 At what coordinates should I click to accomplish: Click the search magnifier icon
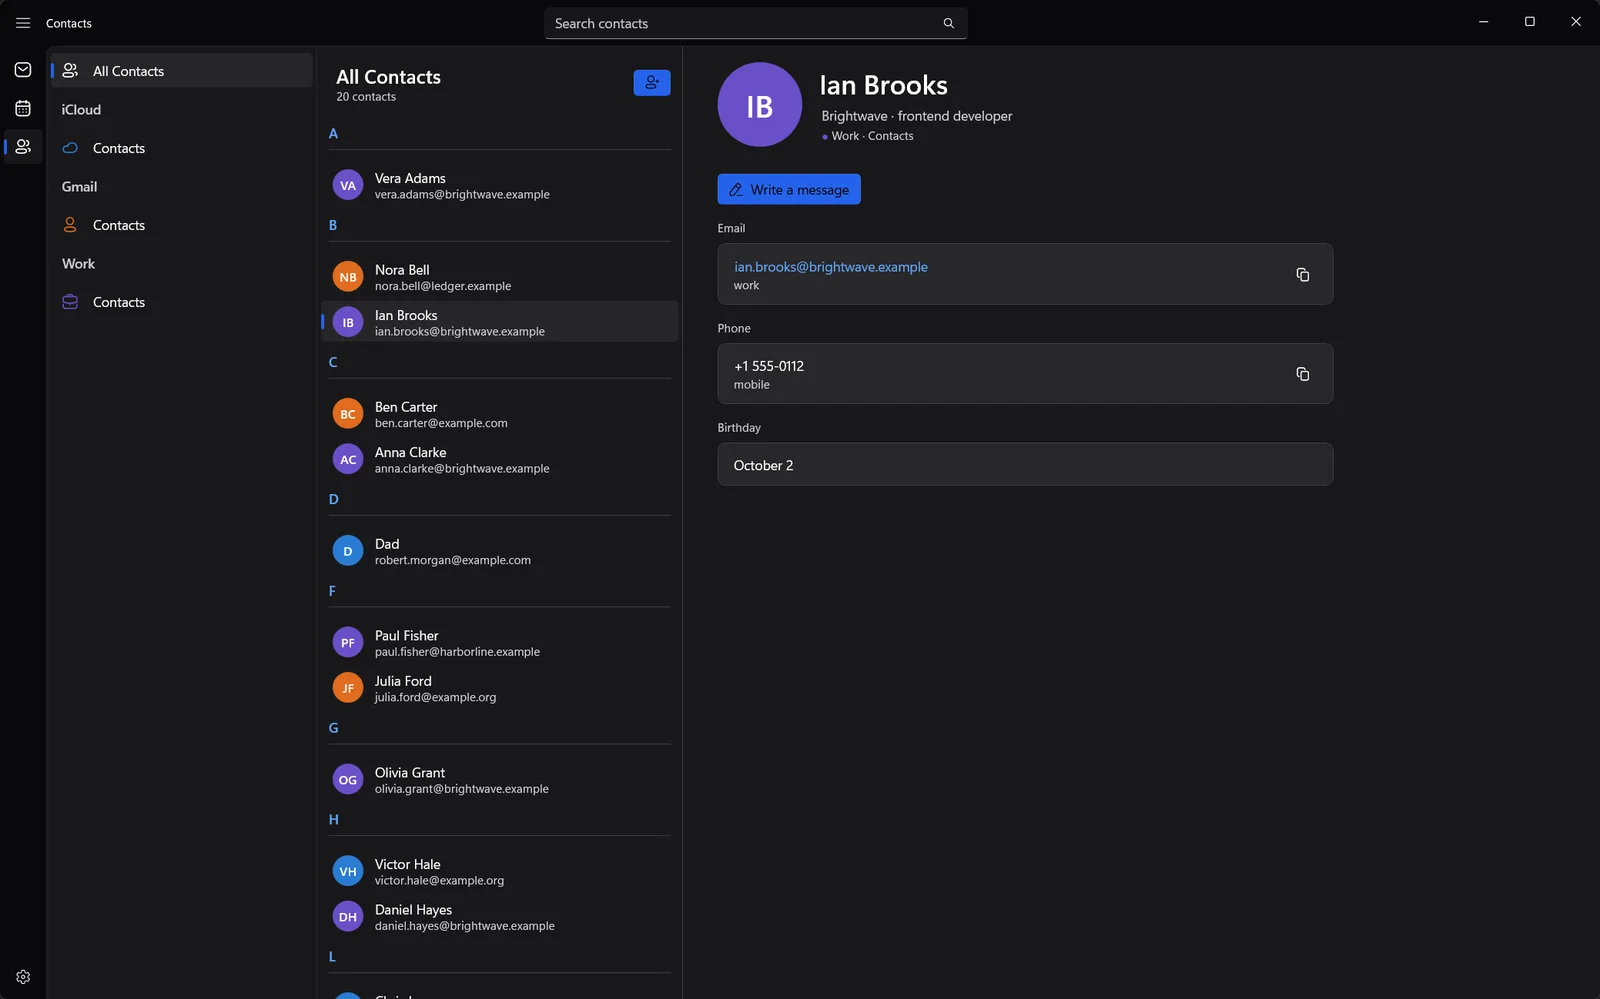click(x=948, y=23)
